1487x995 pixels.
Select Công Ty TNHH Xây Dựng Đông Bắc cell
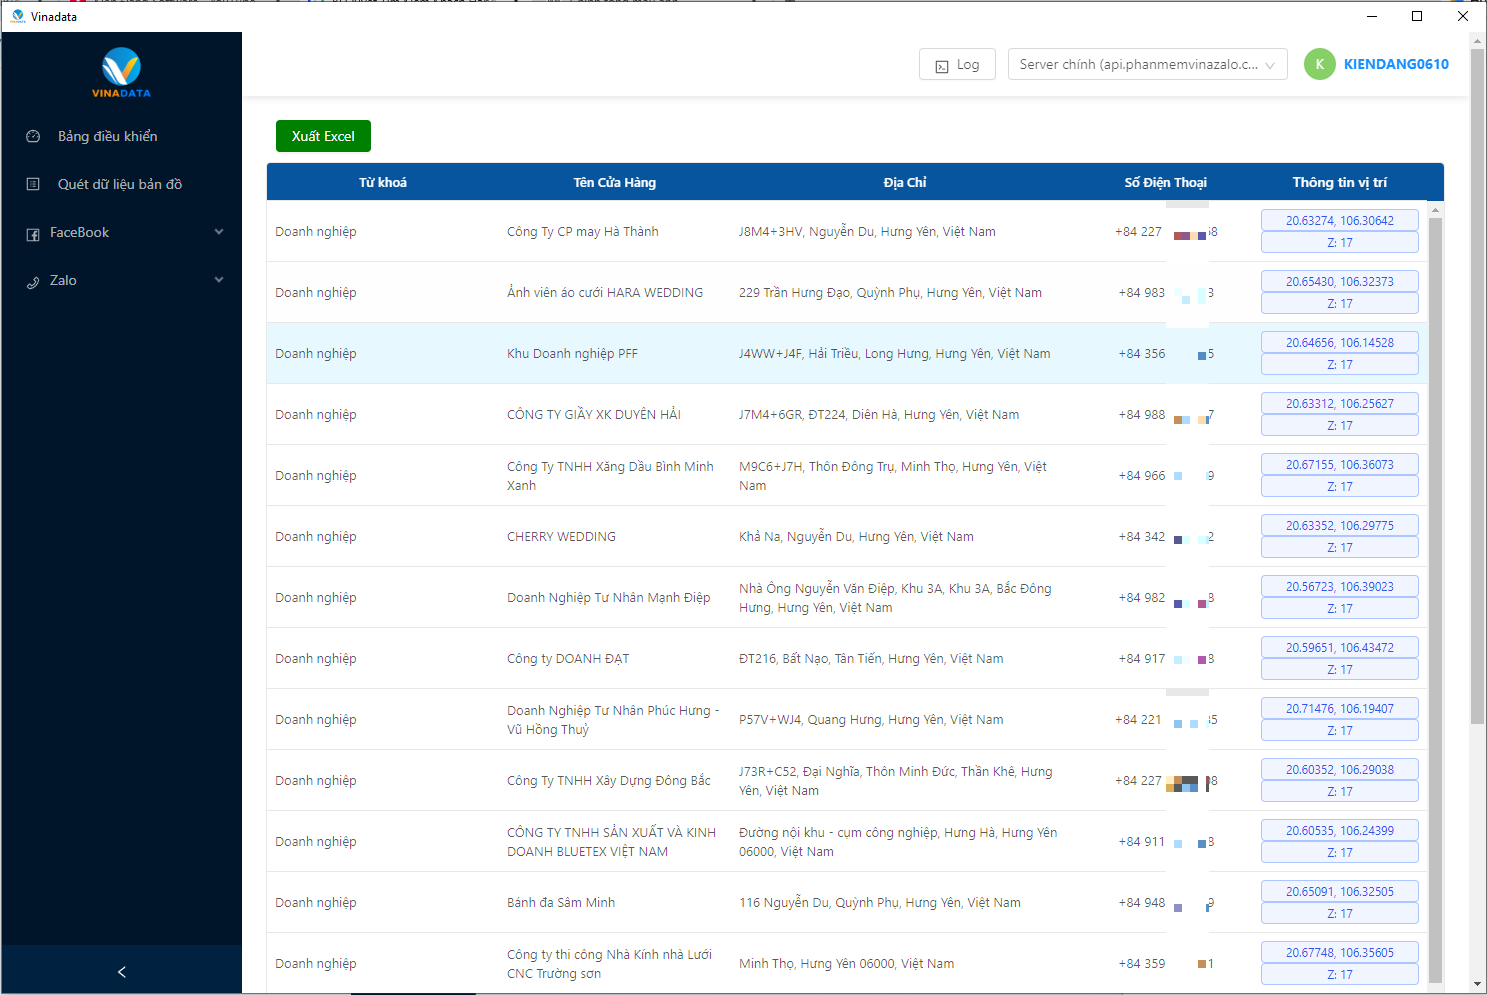click(609, 780)
